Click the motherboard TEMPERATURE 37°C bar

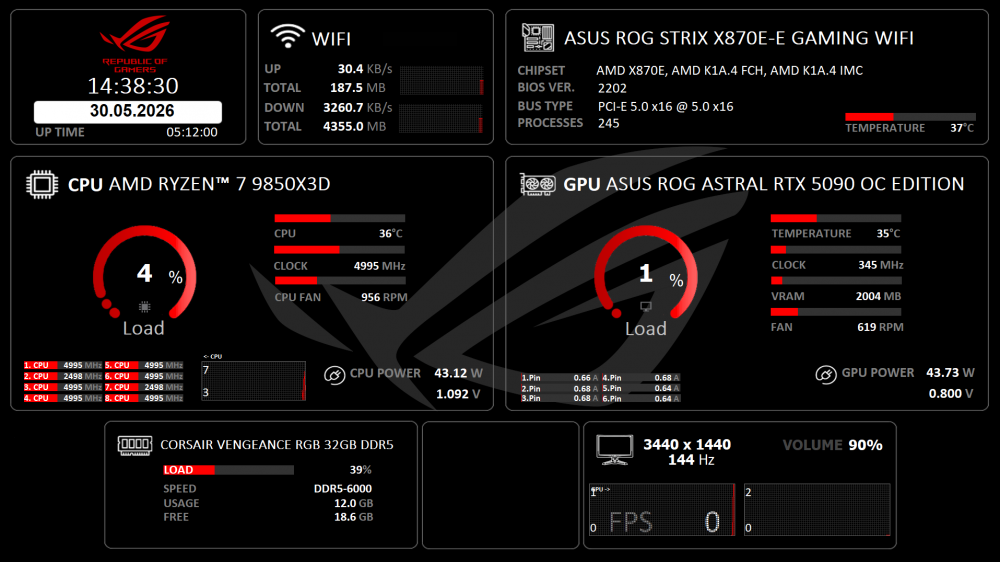coord(910,117)
